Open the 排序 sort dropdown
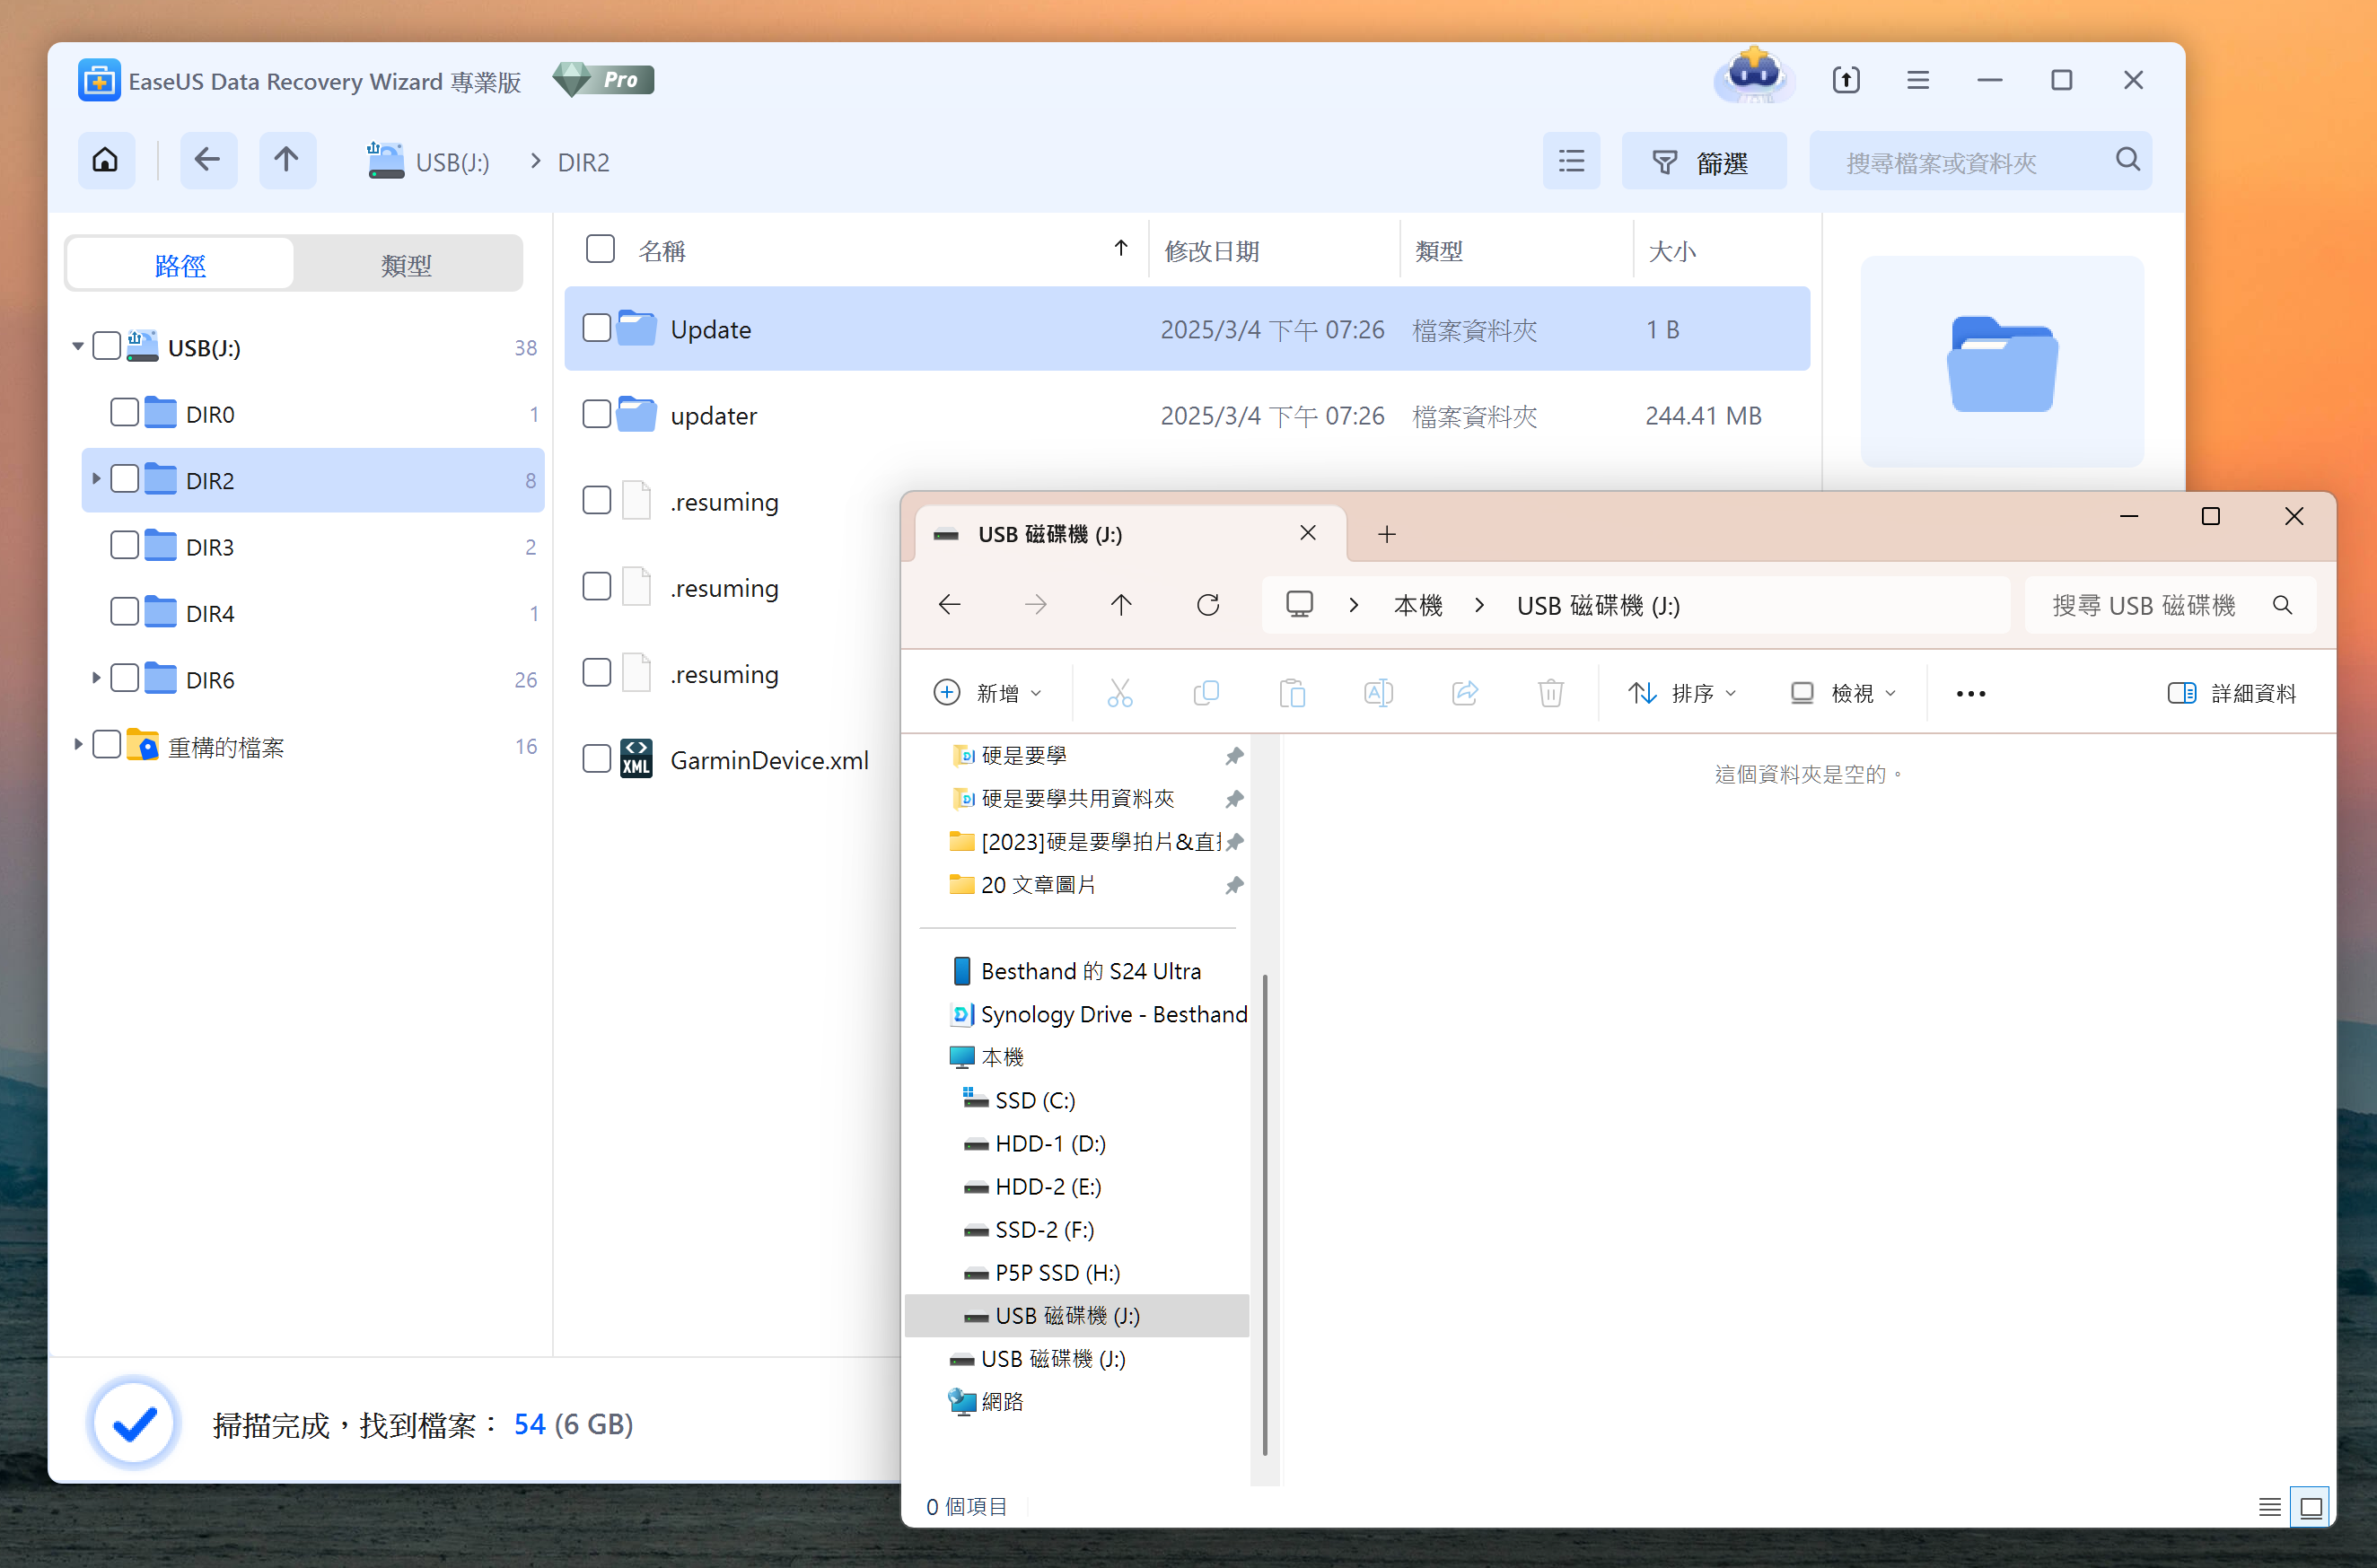Image resolution: width=2377 pixels, height=1568 pixels. (1683, 693)
